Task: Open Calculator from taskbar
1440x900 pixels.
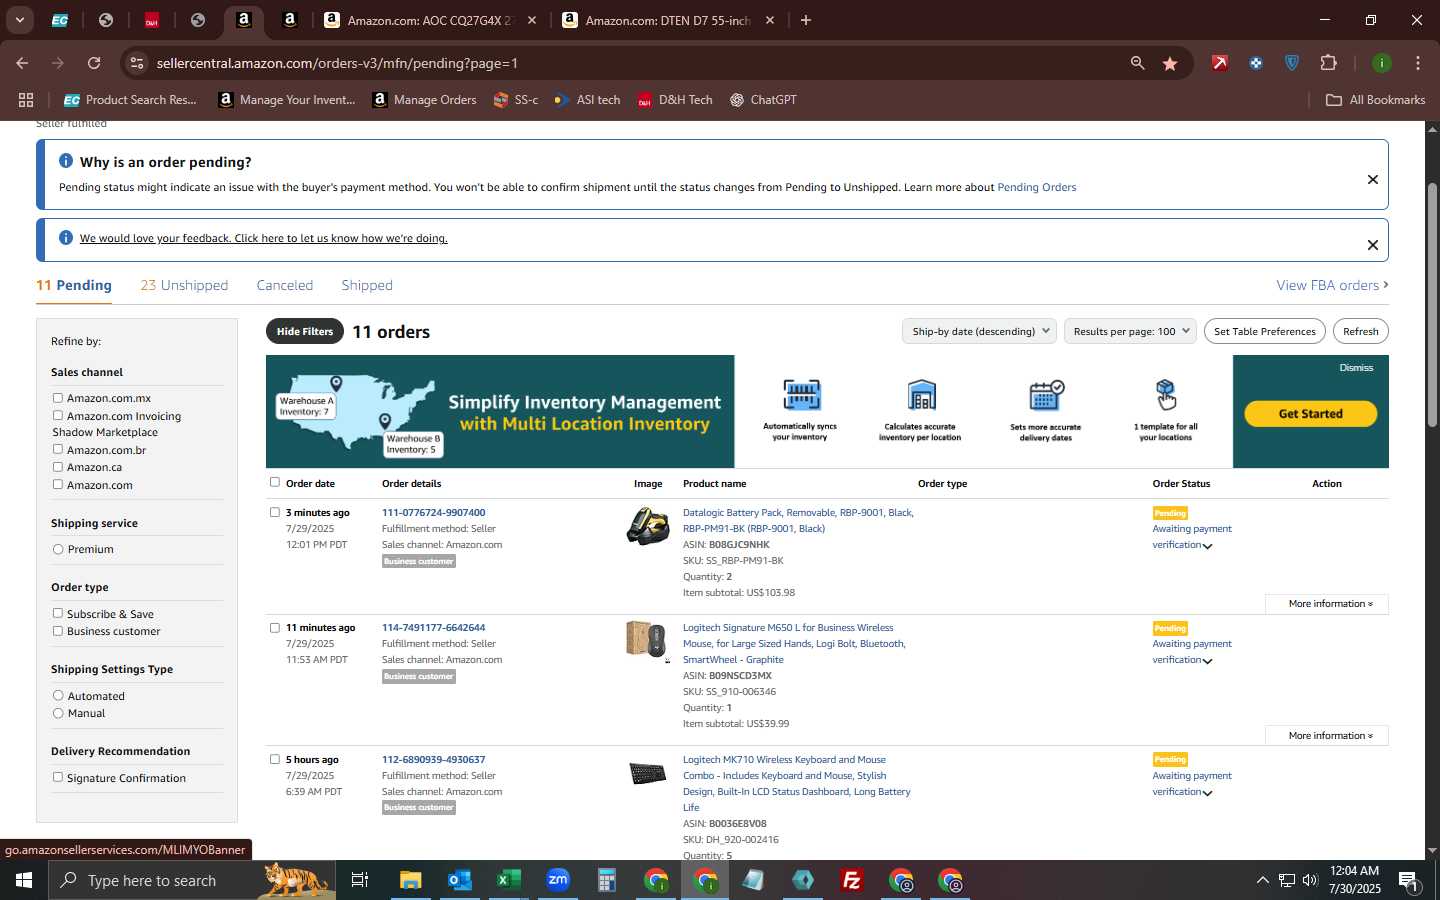Action: point(607,880)
